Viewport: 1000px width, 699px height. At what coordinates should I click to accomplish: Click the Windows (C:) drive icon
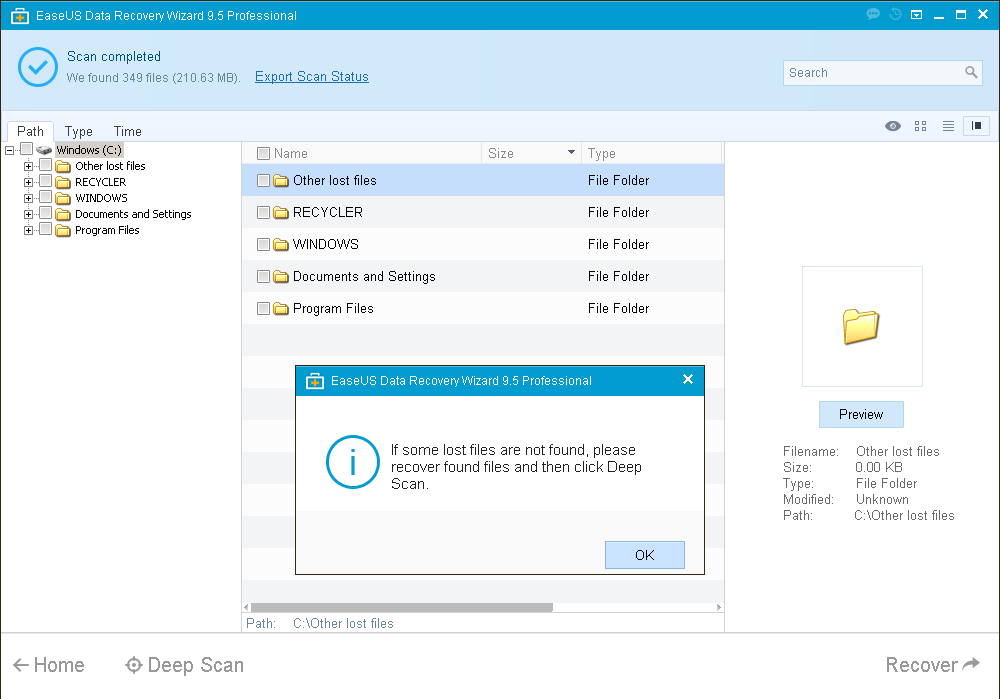(44, 150)
